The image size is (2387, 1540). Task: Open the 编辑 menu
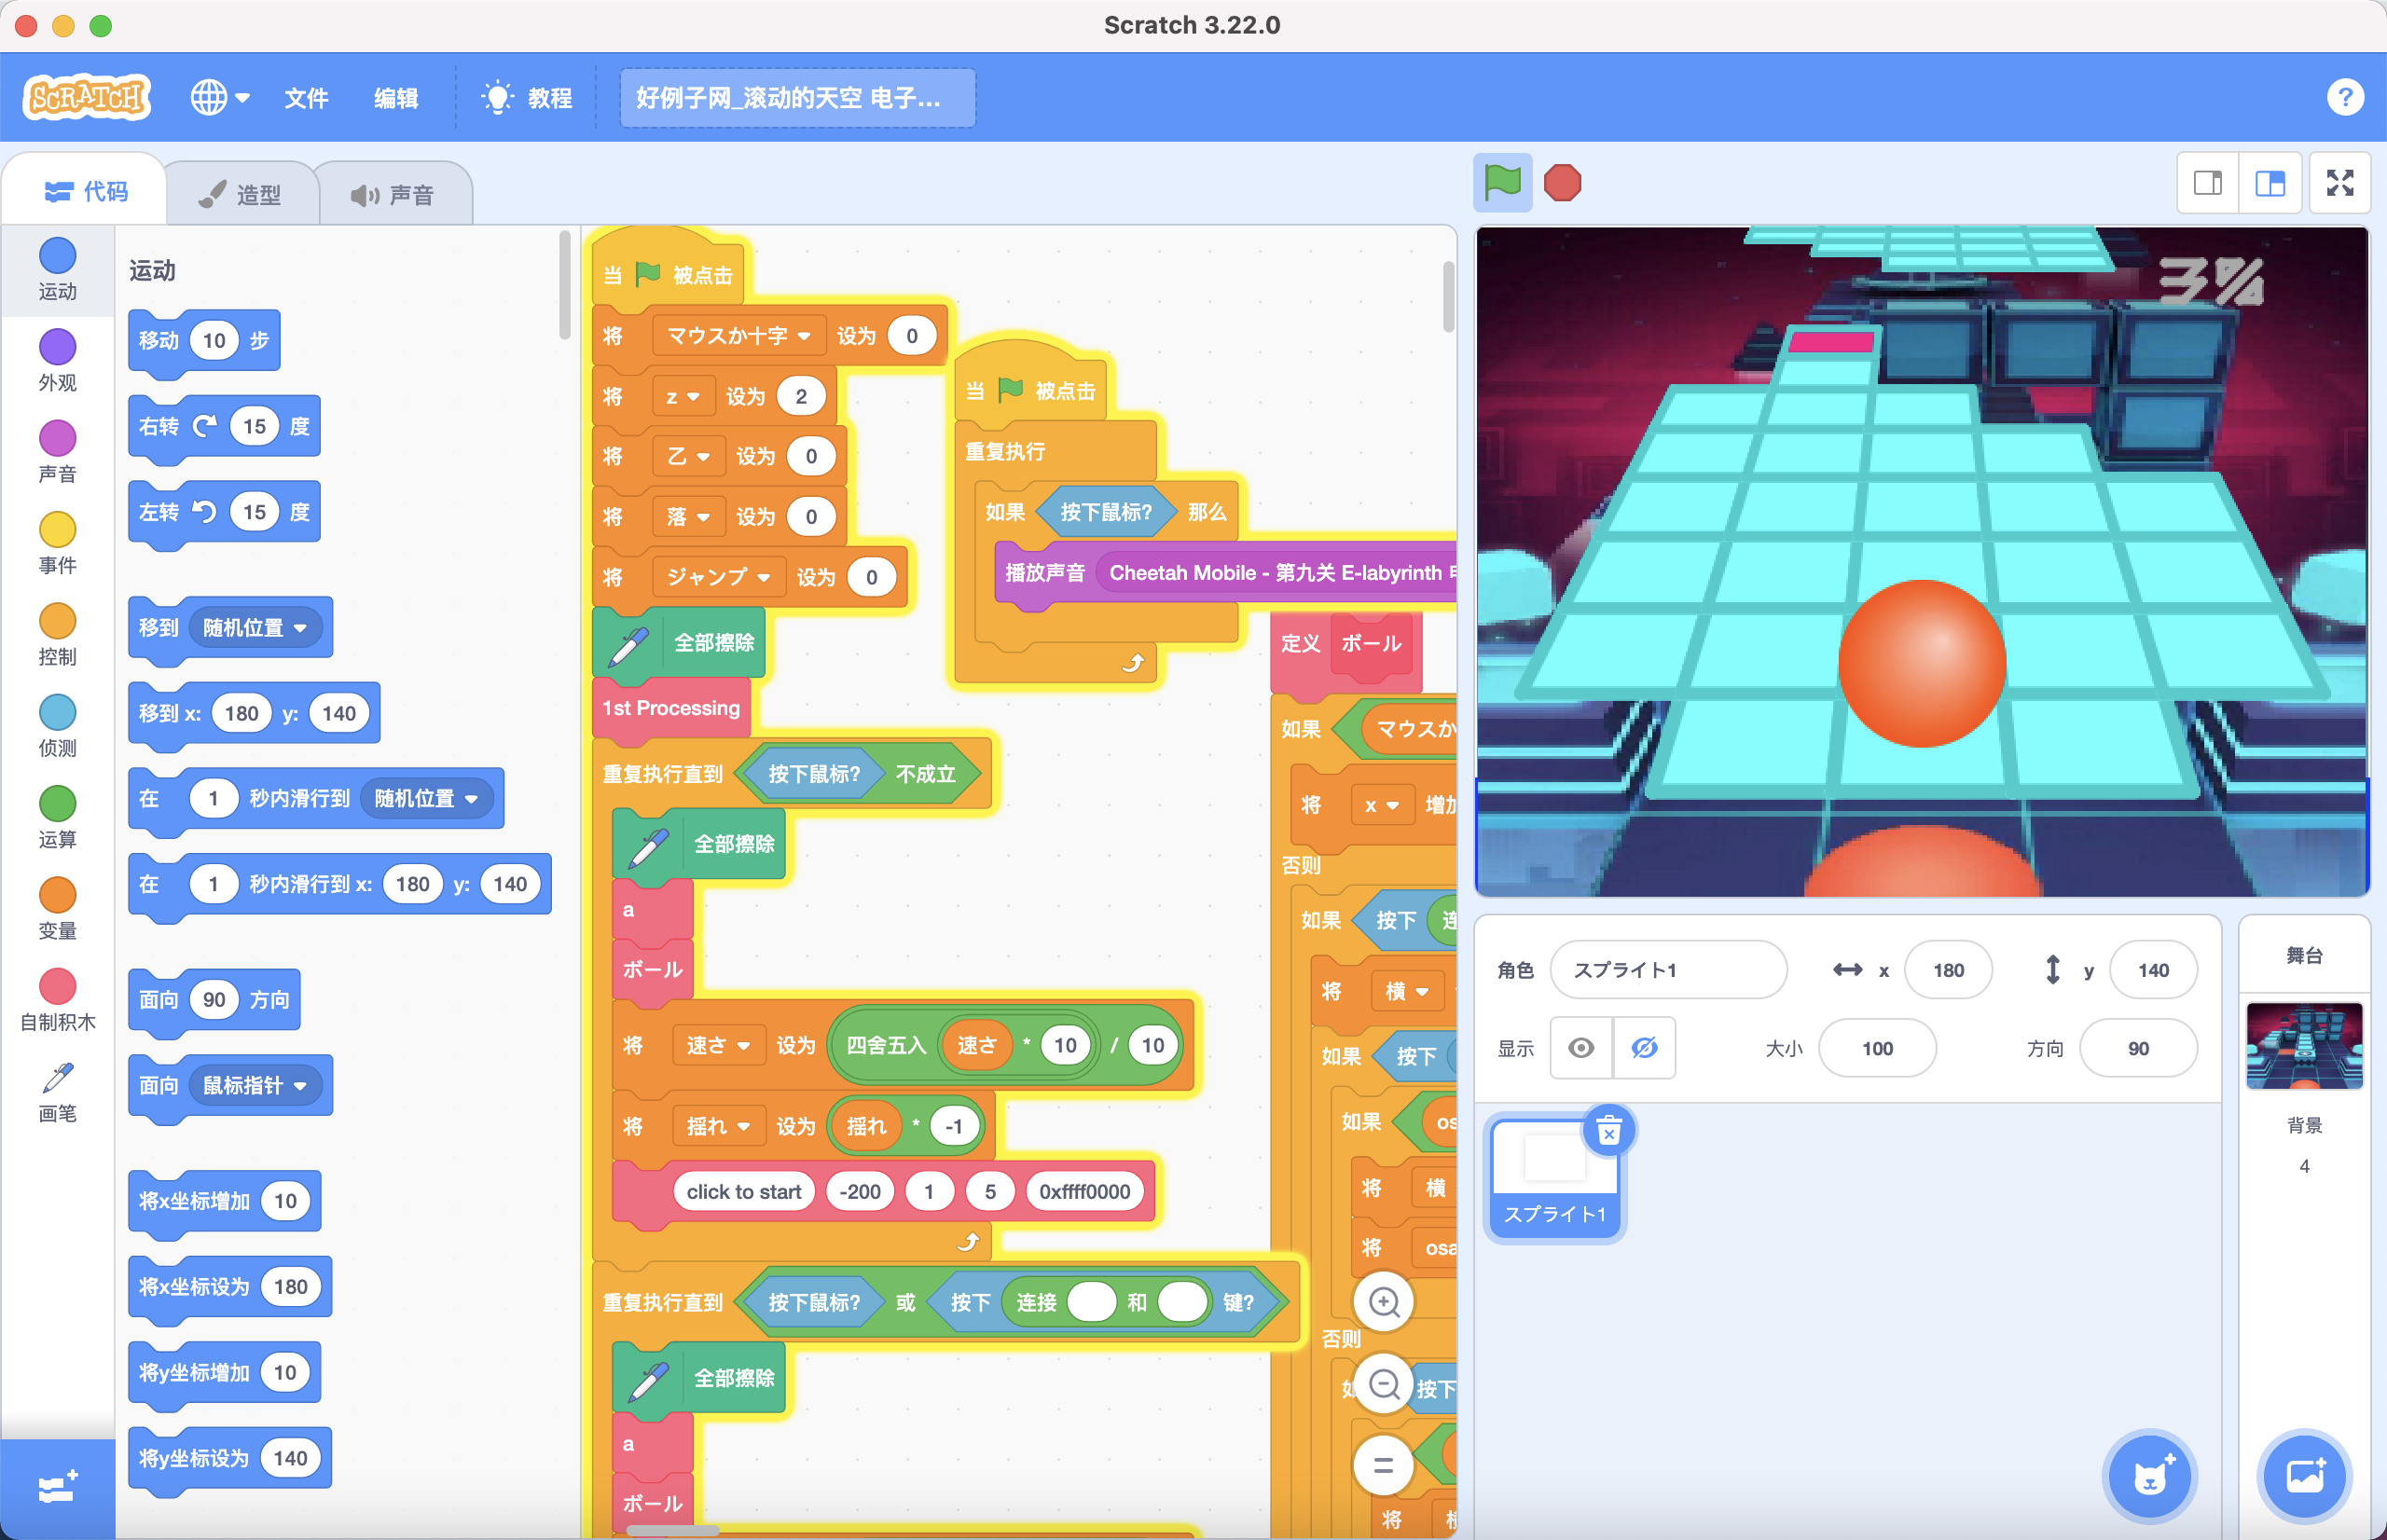[x=396, y=98]
